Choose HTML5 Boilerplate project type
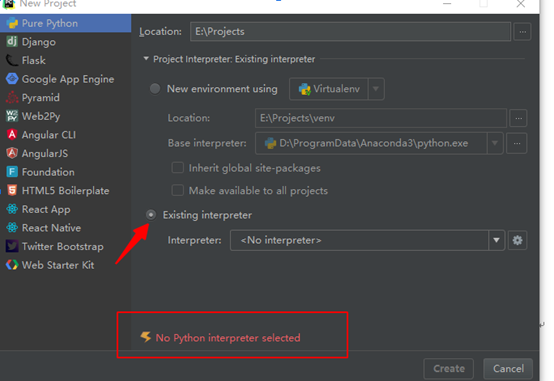Screen dimensions: 554x381 click(x=65, y=190)
